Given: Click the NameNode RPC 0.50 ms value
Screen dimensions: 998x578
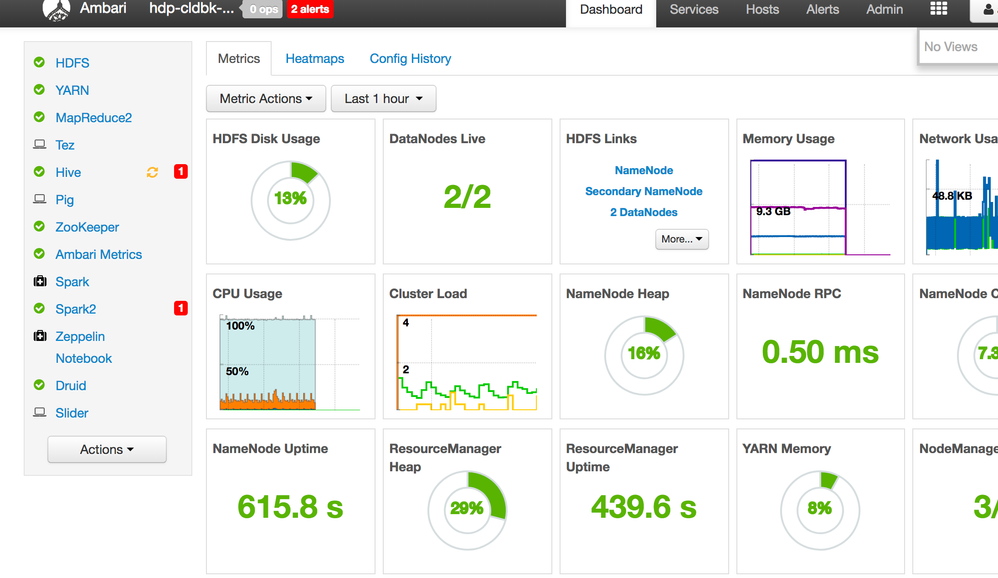Looking at the screenshot, I should [820, 351].
